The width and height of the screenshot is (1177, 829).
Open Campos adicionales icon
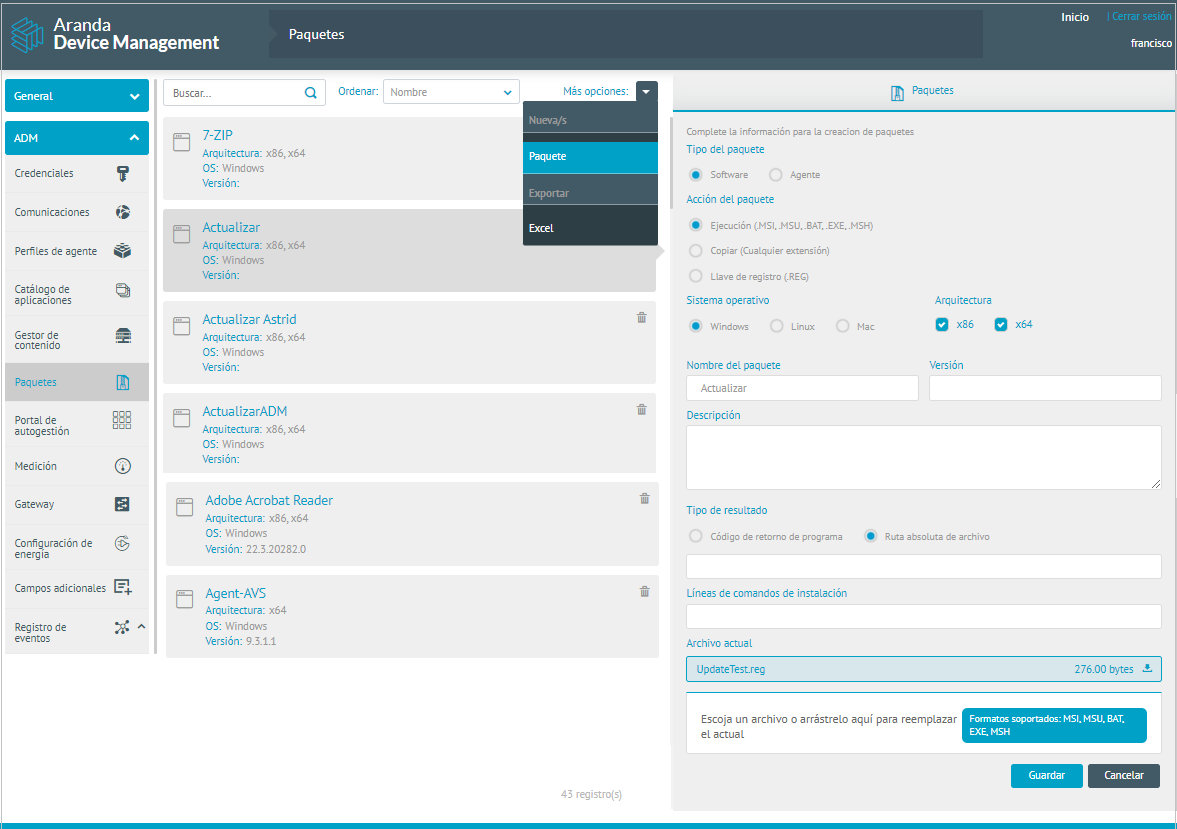(x=123, y=587)
